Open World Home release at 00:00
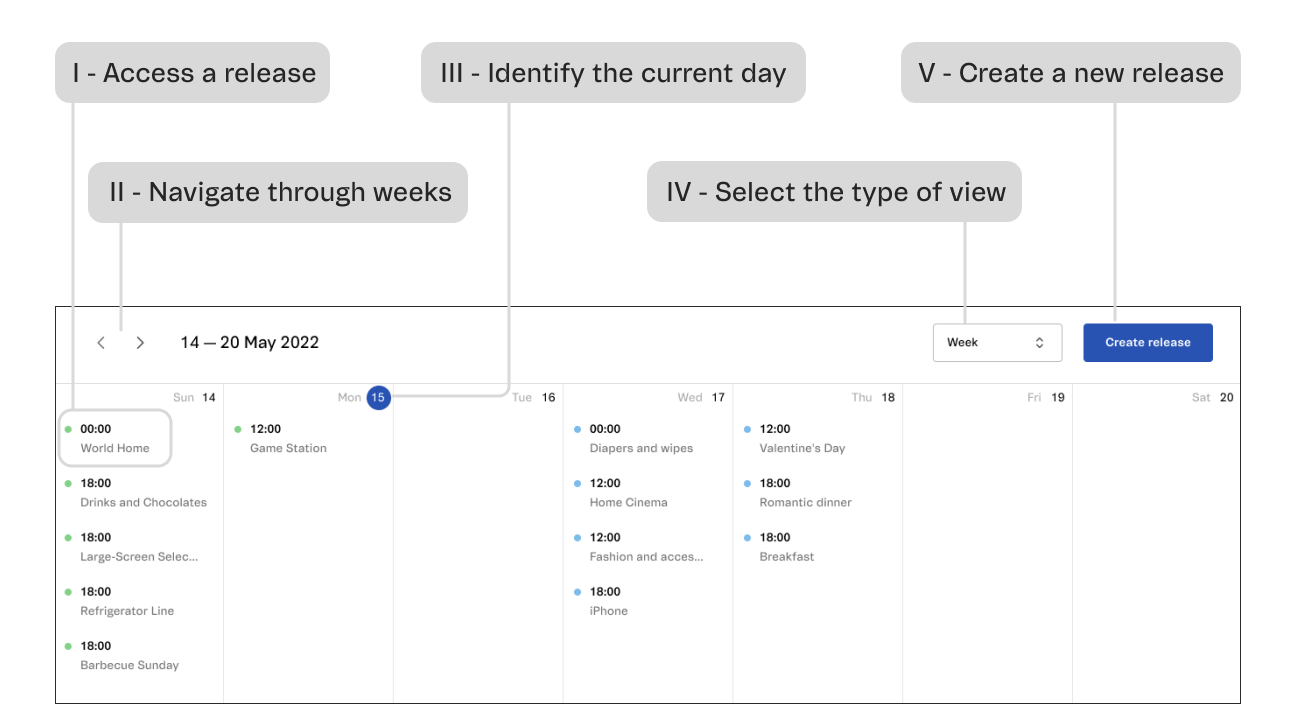Viewport: 1296px width, 704px height. [x=115, y=439]
